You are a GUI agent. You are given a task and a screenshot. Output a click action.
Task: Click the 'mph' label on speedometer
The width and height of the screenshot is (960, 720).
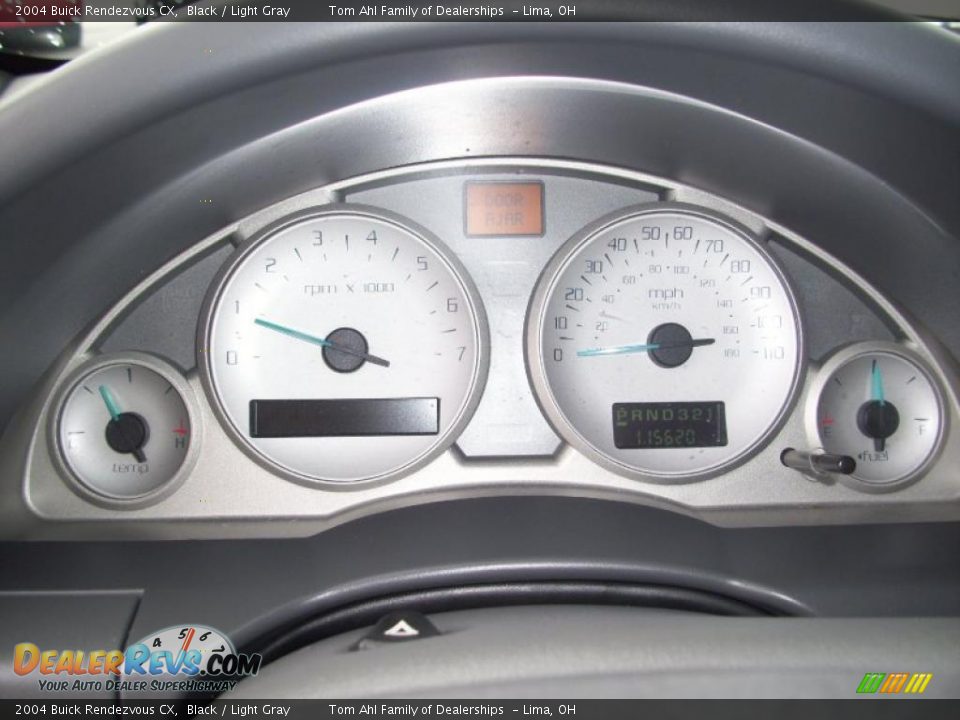click(x=666, y=293)
